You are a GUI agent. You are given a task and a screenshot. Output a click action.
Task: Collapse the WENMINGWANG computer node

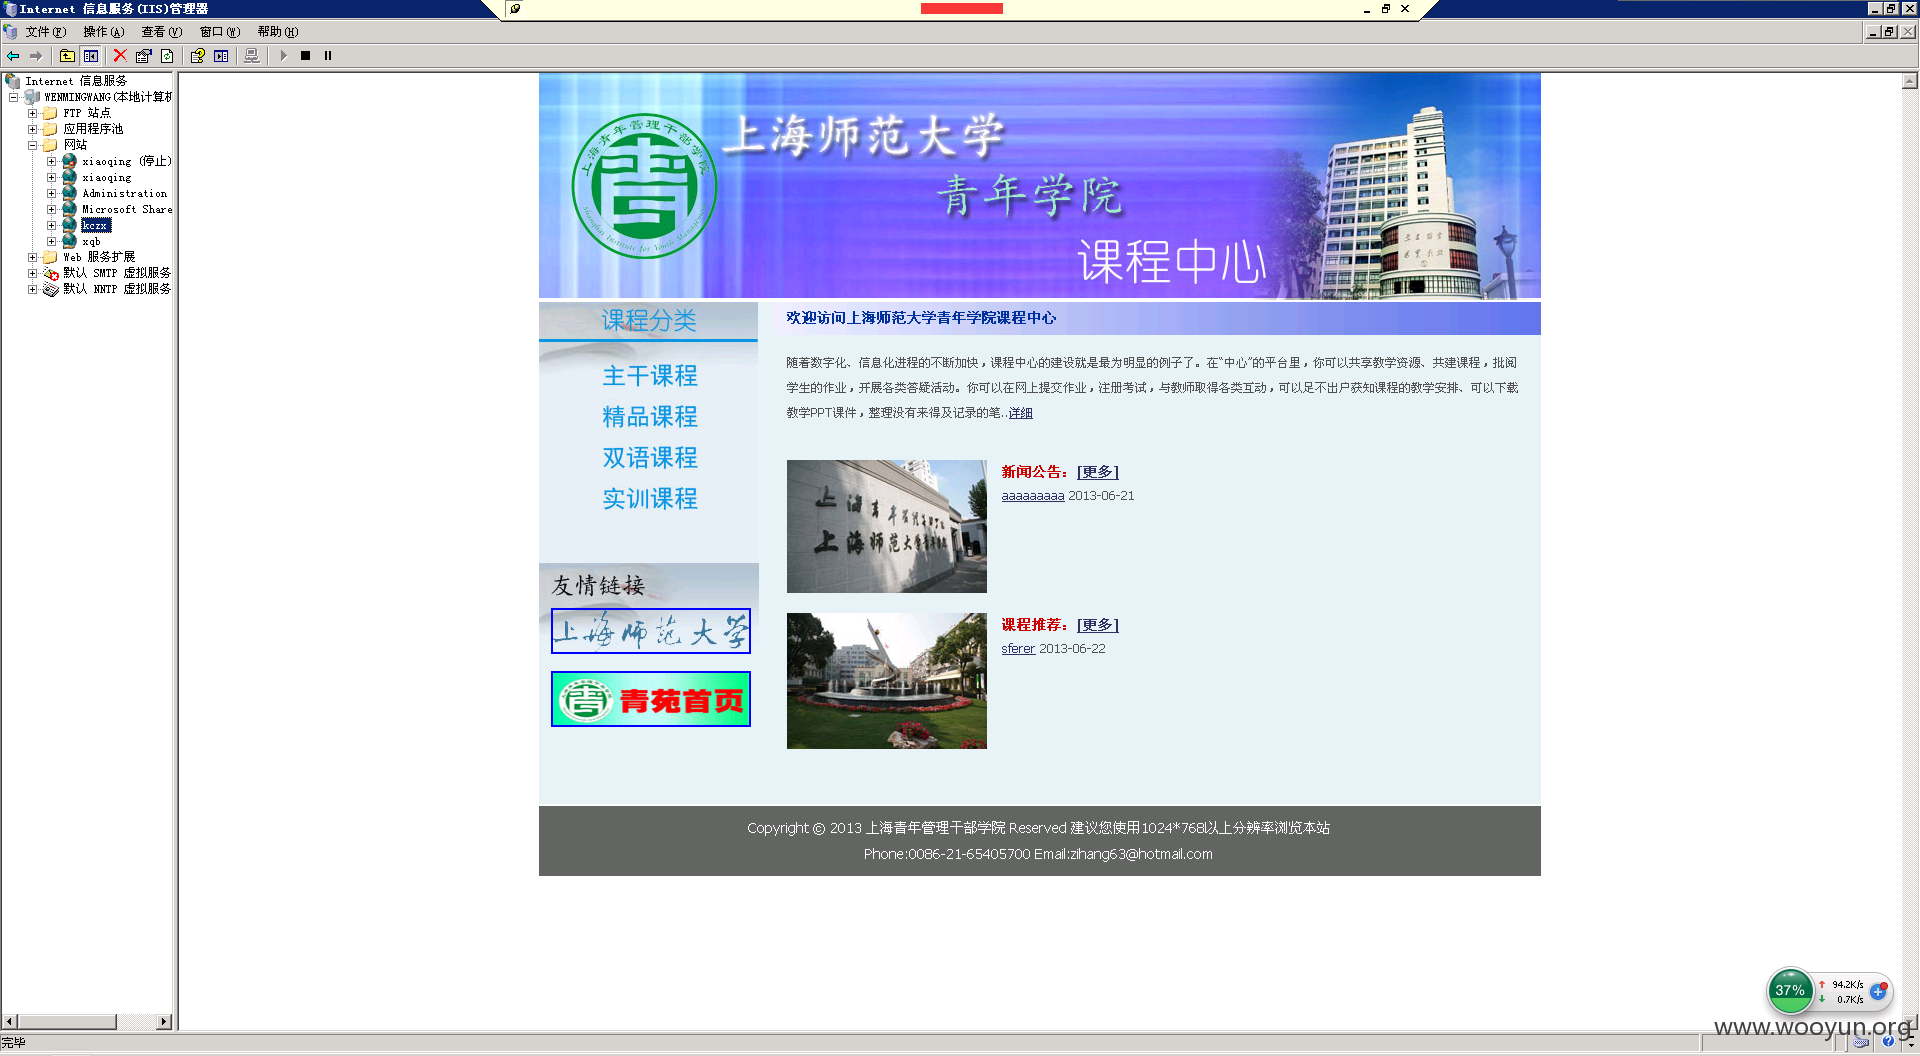click(13, 97)
